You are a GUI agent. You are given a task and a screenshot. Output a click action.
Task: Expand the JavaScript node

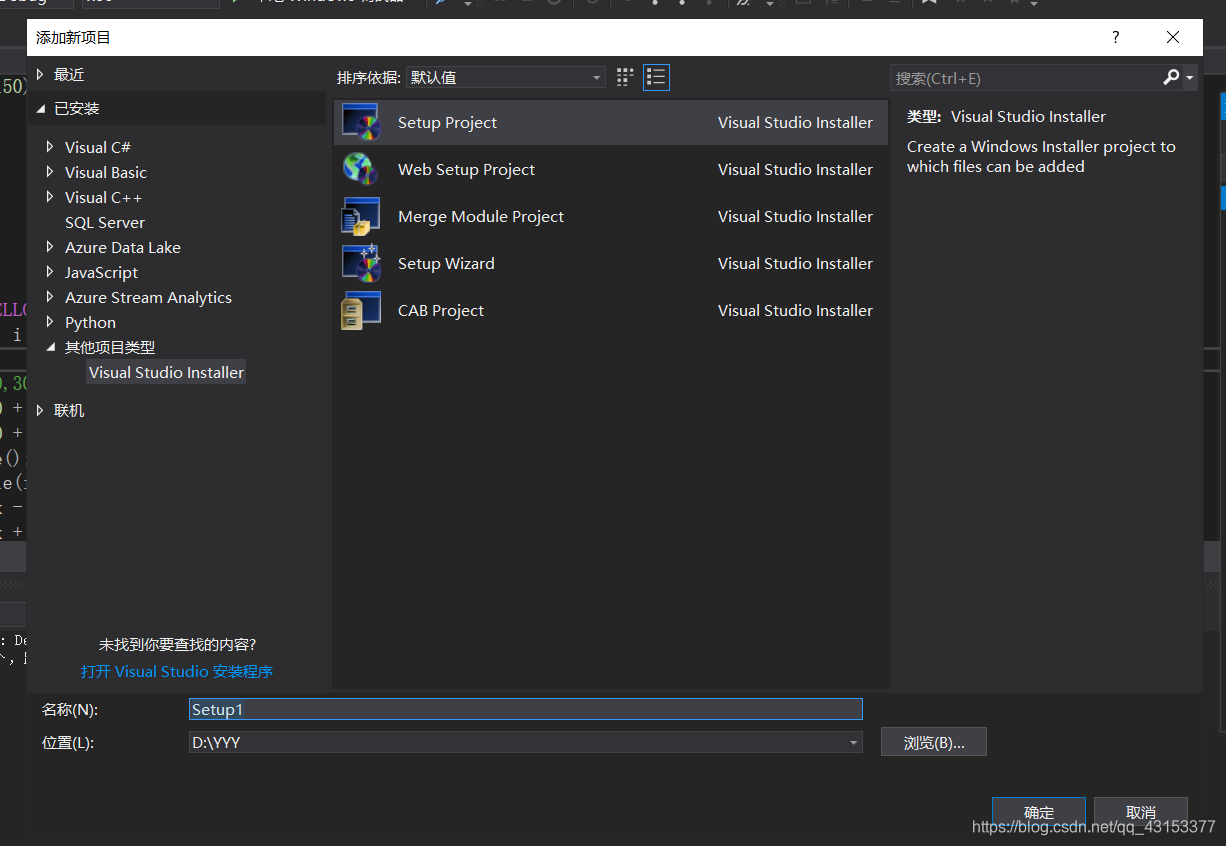[51, 272]
